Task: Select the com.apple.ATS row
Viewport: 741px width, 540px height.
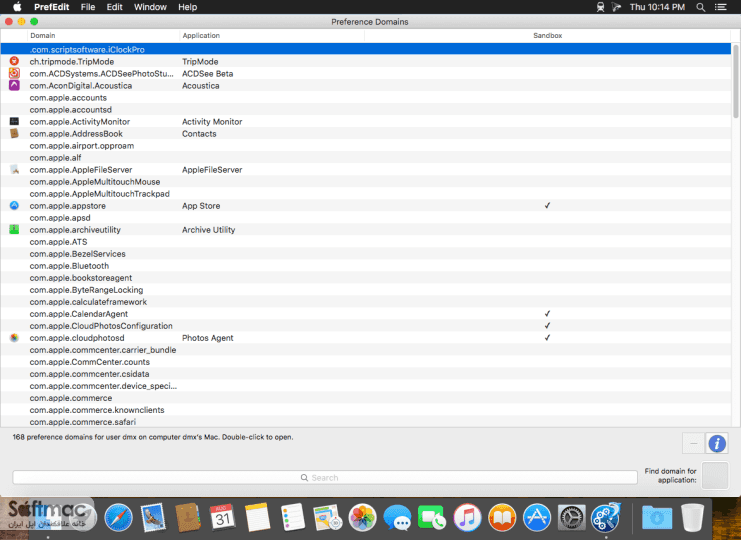Action: click(x=366, y=241)
